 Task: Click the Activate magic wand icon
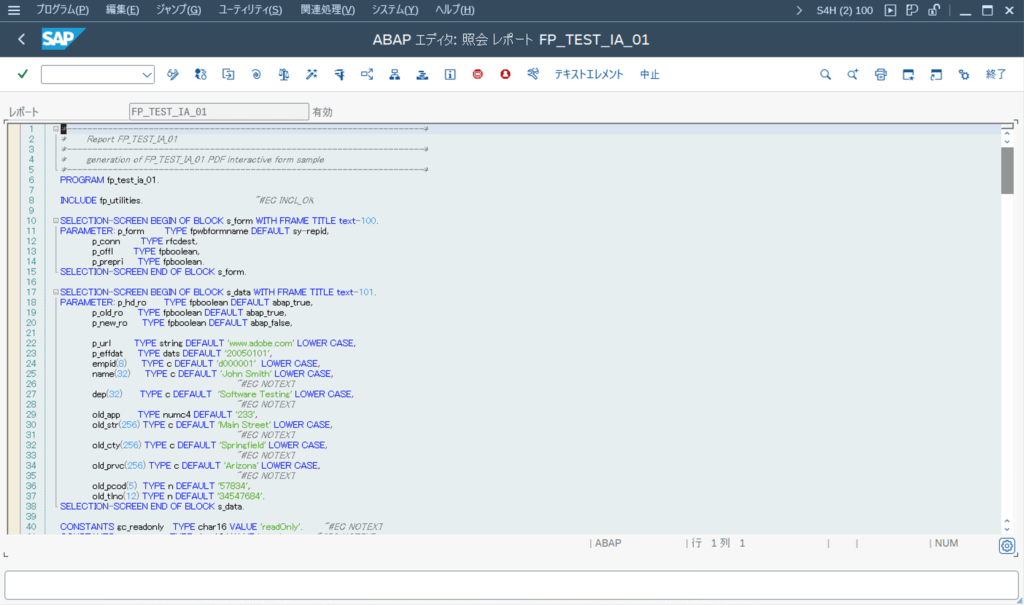312,74
